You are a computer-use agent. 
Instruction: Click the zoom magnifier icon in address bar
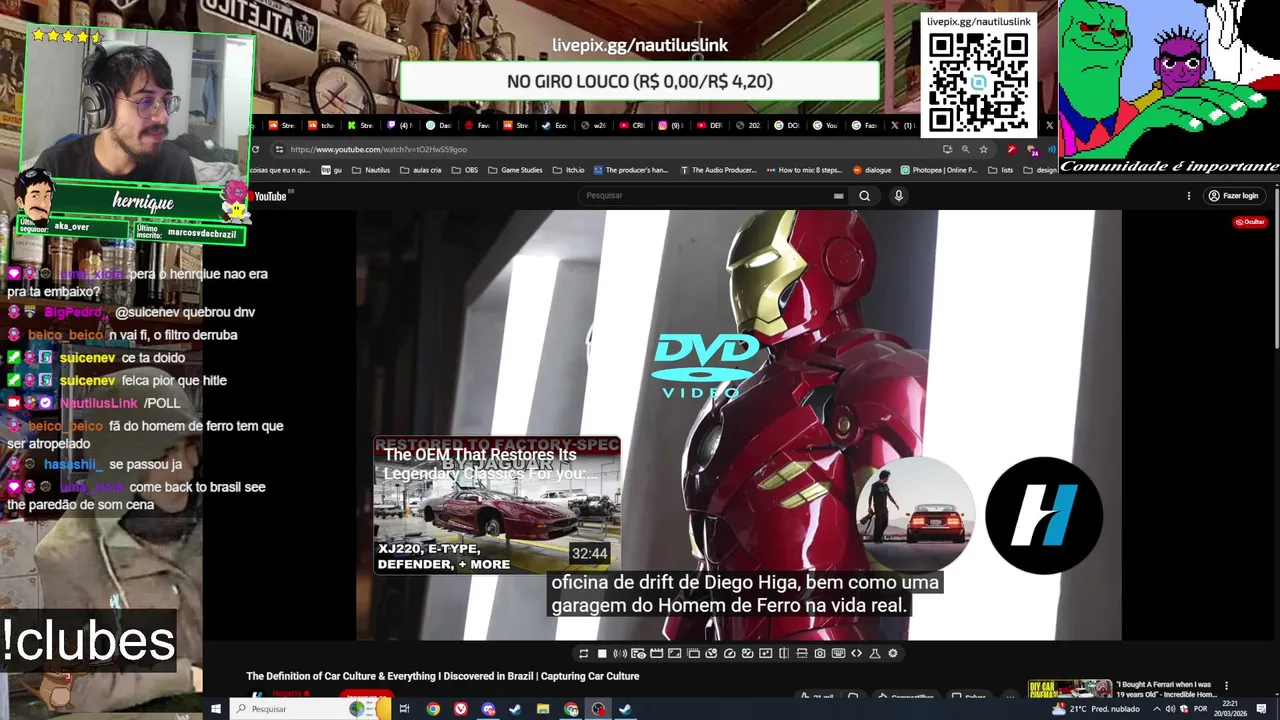coord(965,149)
